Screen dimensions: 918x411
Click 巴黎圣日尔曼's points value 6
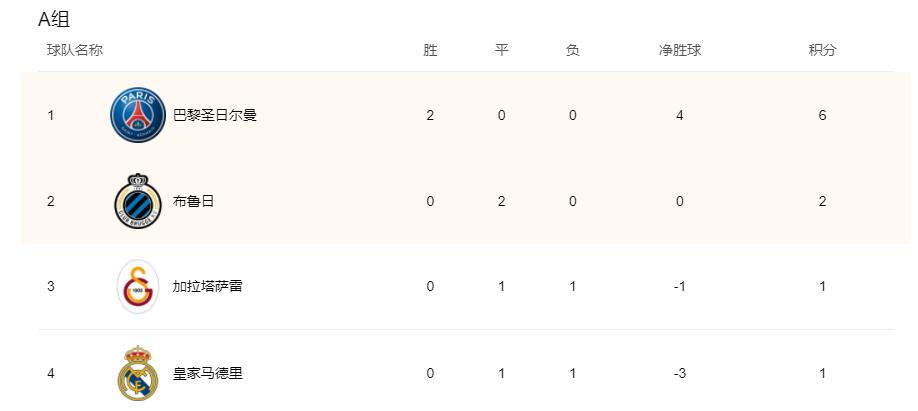click(822, 115)
